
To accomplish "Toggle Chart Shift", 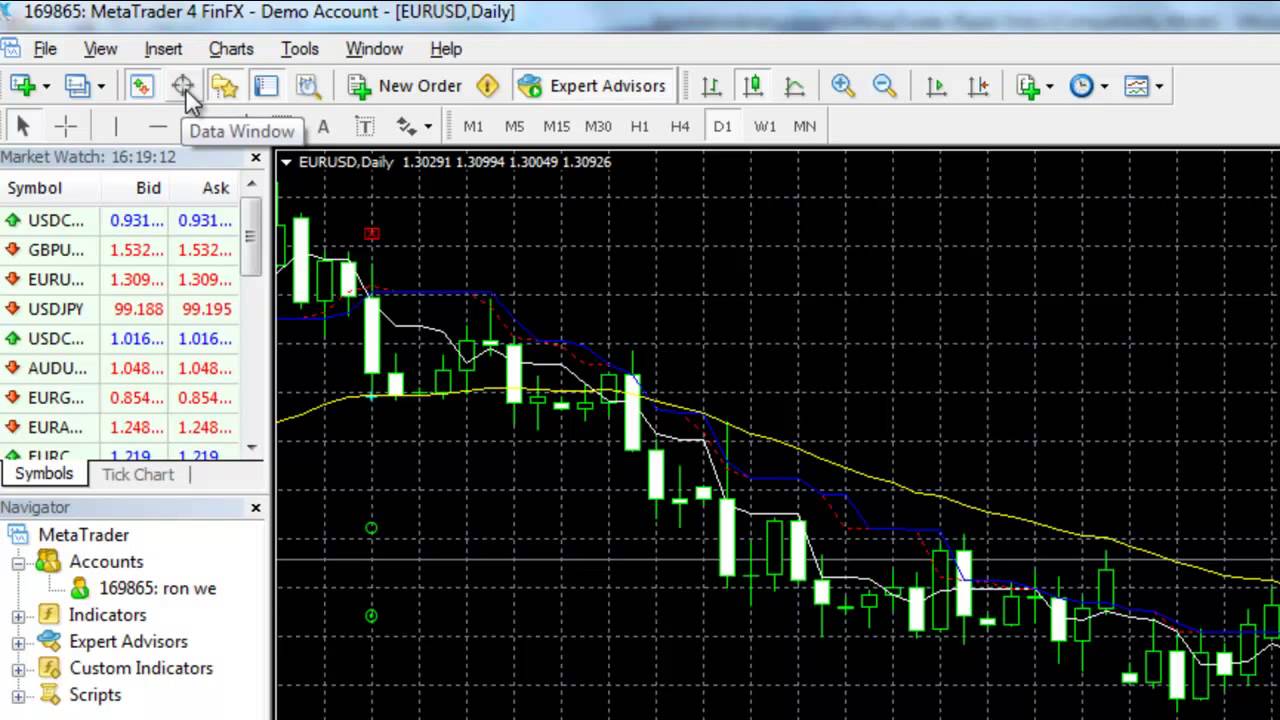I will (978, 86).
